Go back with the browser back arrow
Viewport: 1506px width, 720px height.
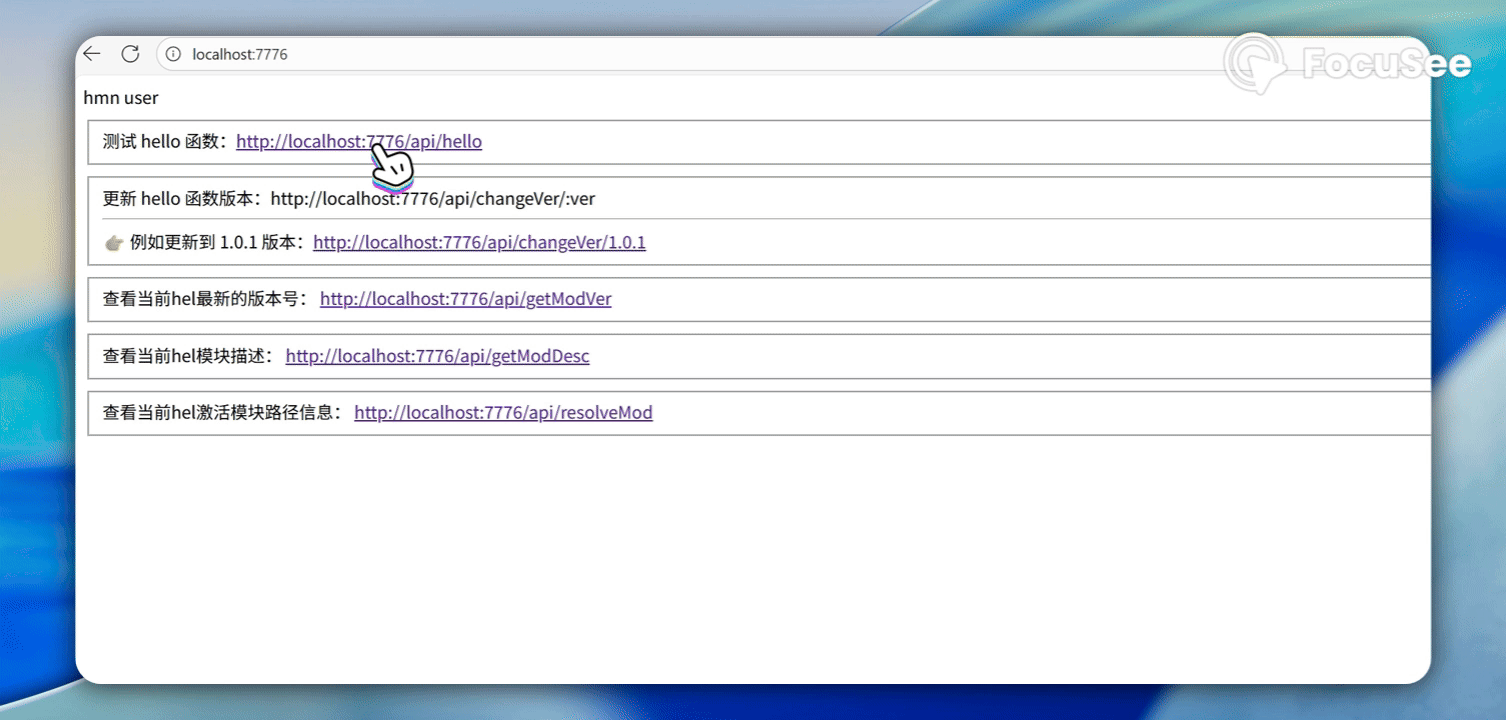tap(92, 54)
